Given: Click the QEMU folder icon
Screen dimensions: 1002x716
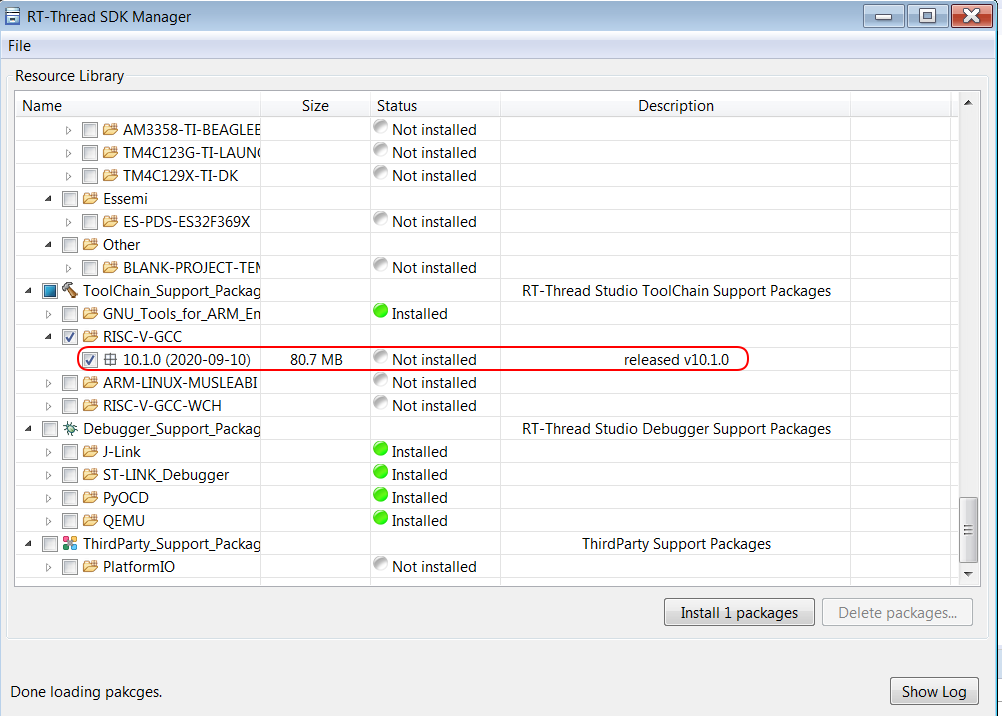Looking at the screenshot, I should (x=90, y=521).
